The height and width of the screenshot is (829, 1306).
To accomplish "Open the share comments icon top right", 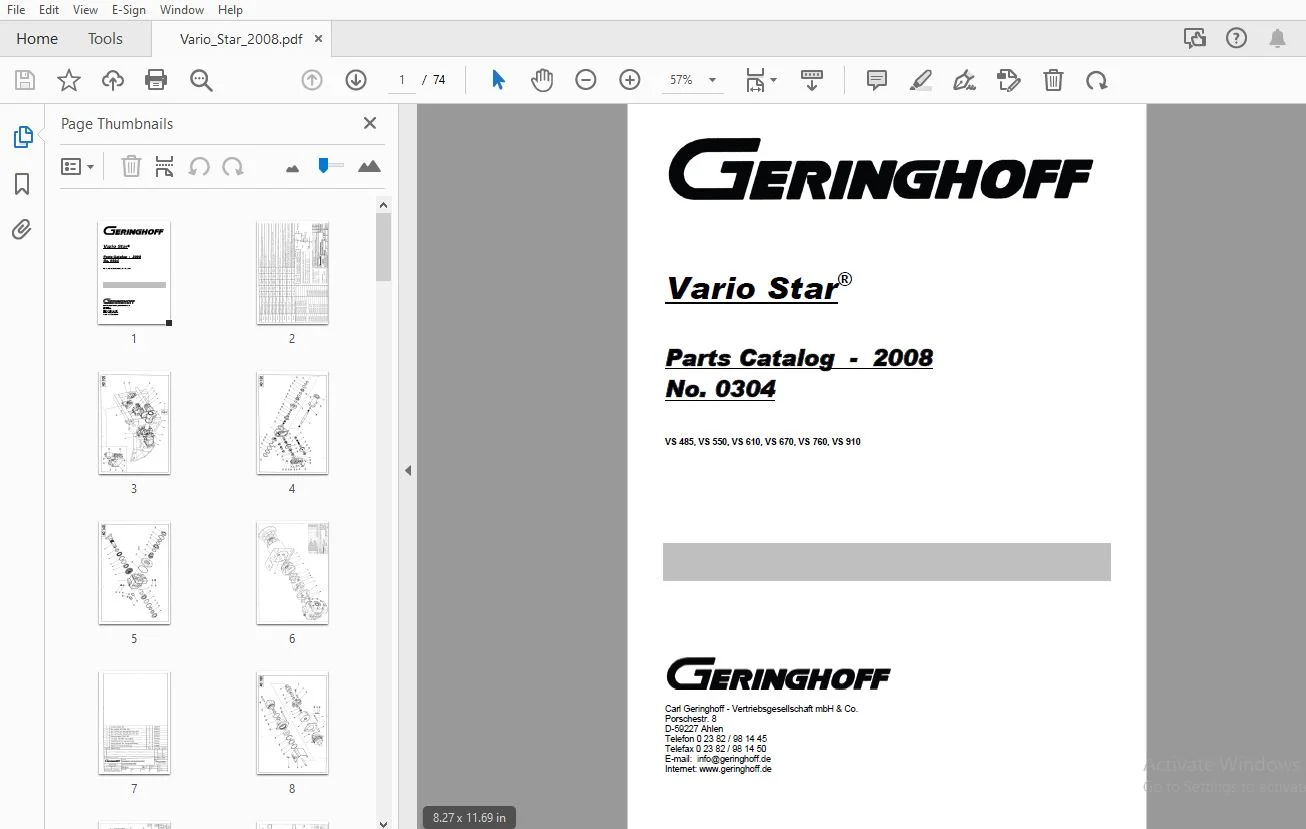I will tap(1194, 38).
